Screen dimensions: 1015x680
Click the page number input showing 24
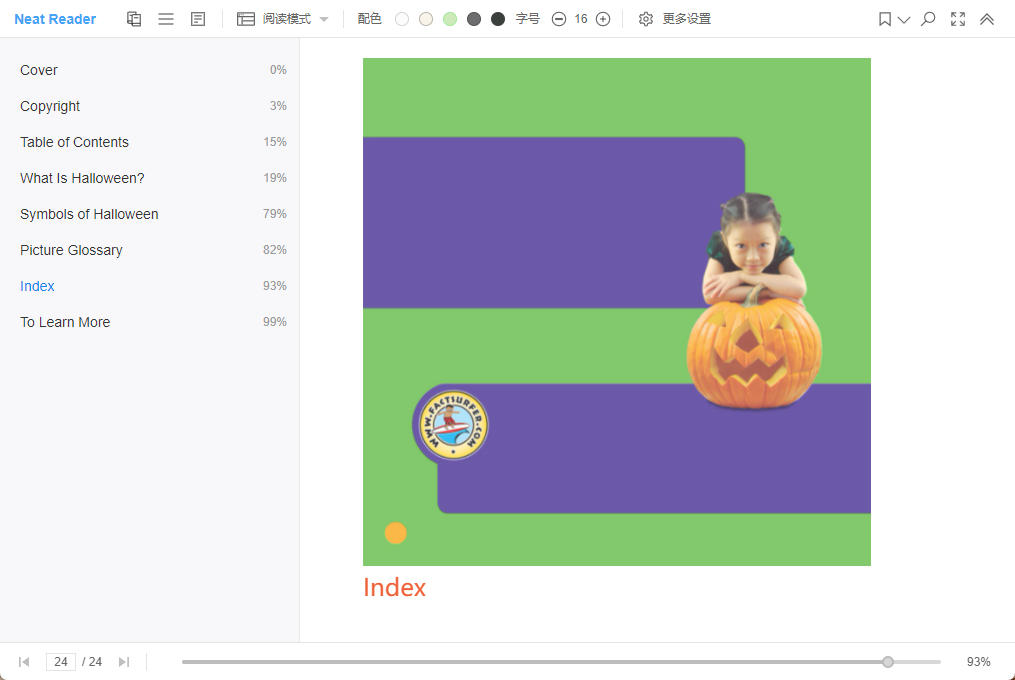[x=61, y=661]
